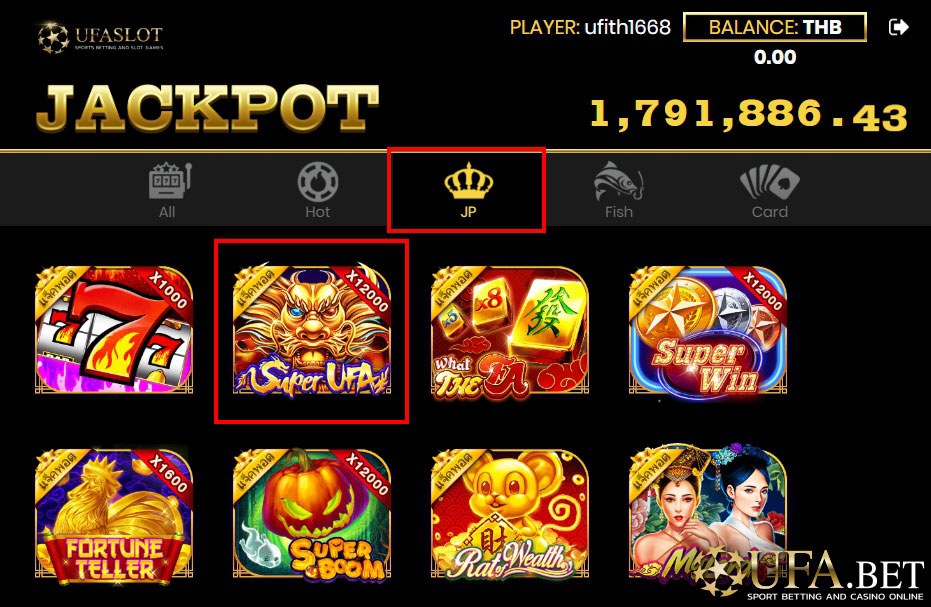Image resolution: width=931 pixels, height=607 pixels.
Task: Open the UFASLOT logo home link
Action: click(x=100, y=37)
